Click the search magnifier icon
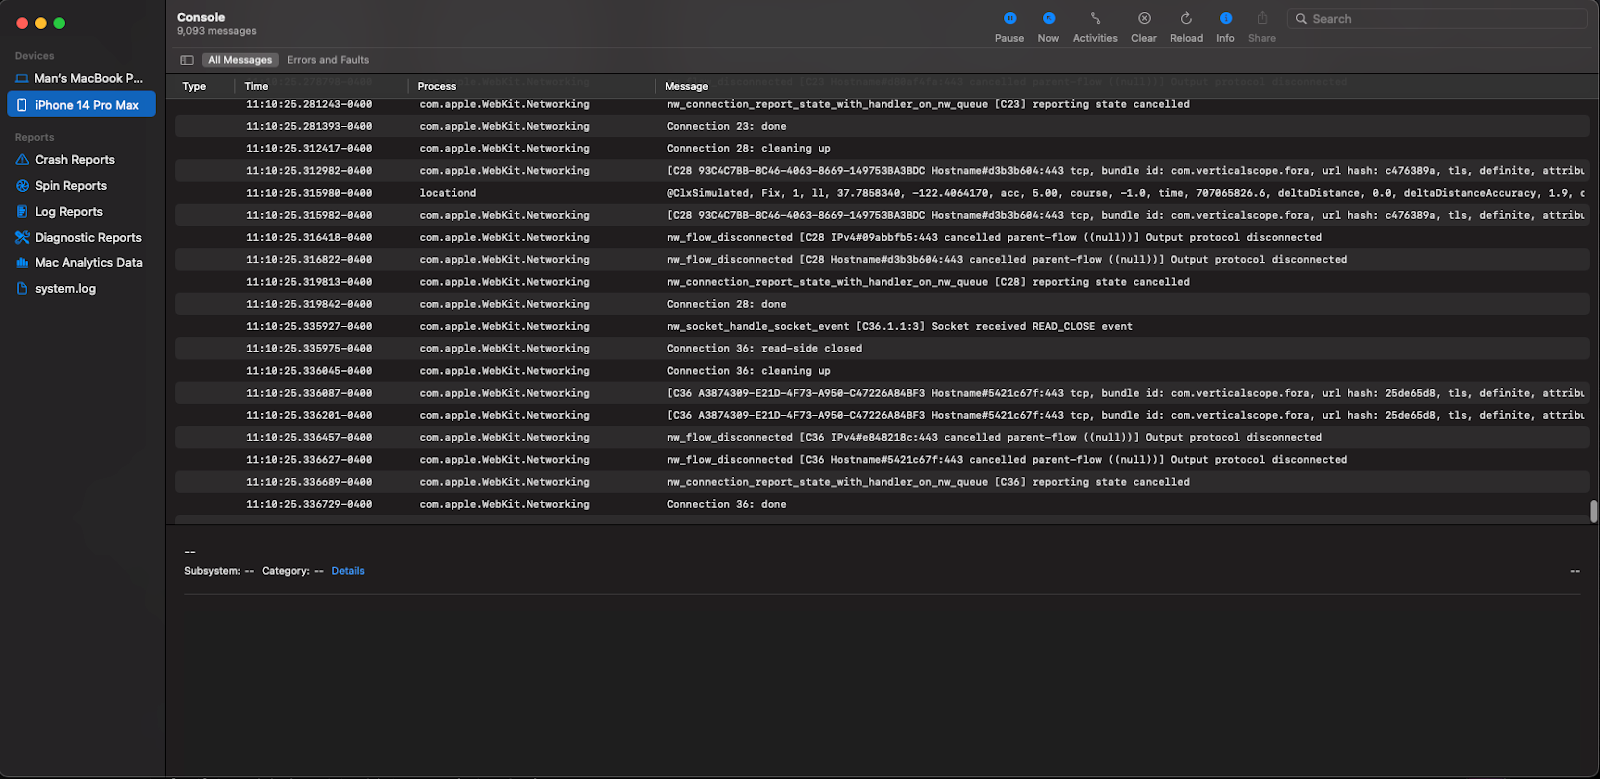This screenshot has width=1600, height=779. click(x=1301, y=19)
